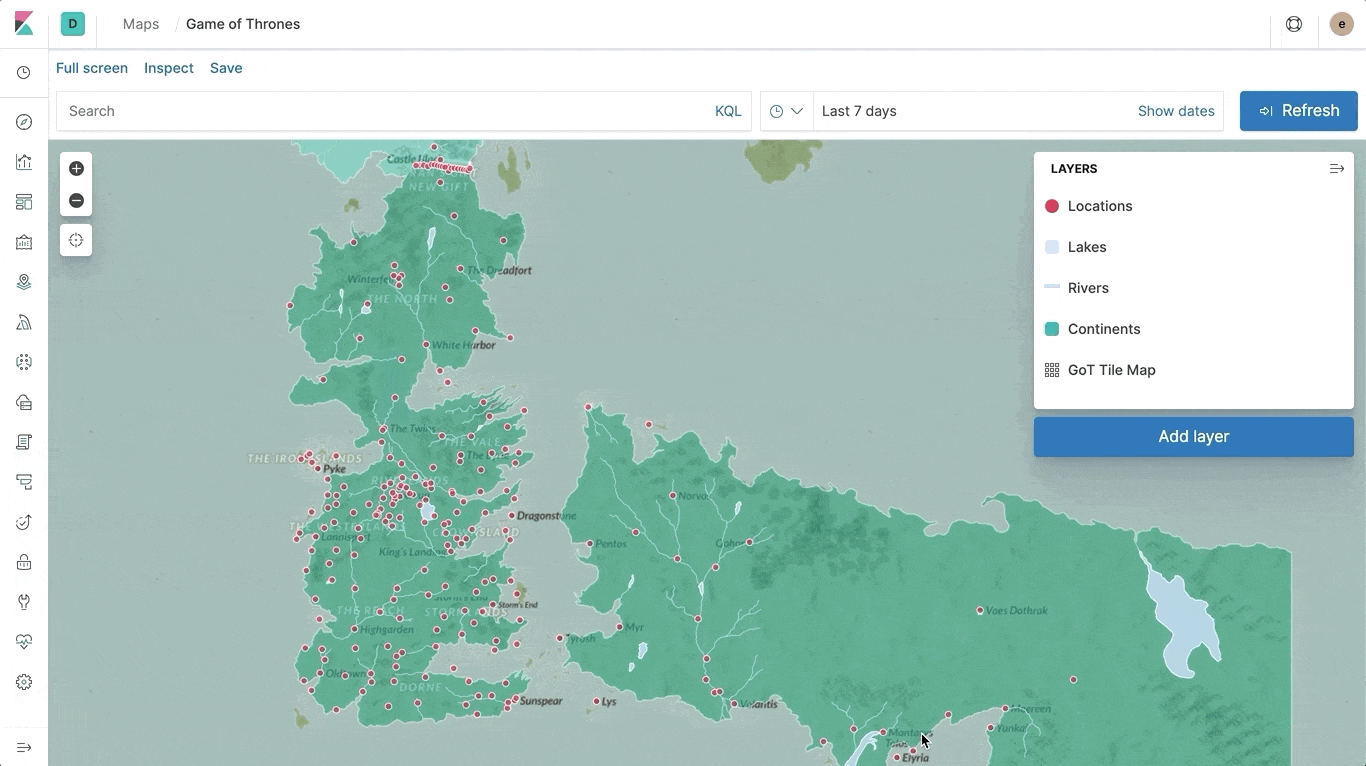Viewport: 1366px width, 766px height.
Task: Open Graph icon in sidebar
Action: [x=24, y=362]
